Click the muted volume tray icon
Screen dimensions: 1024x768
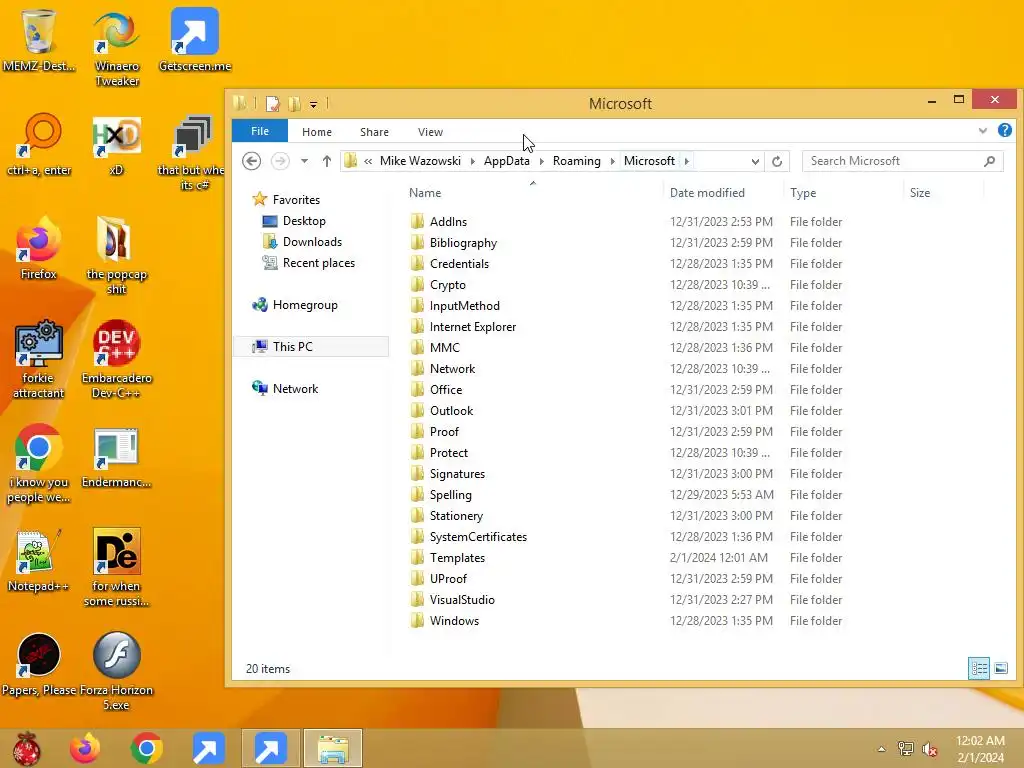coord(929,748)
